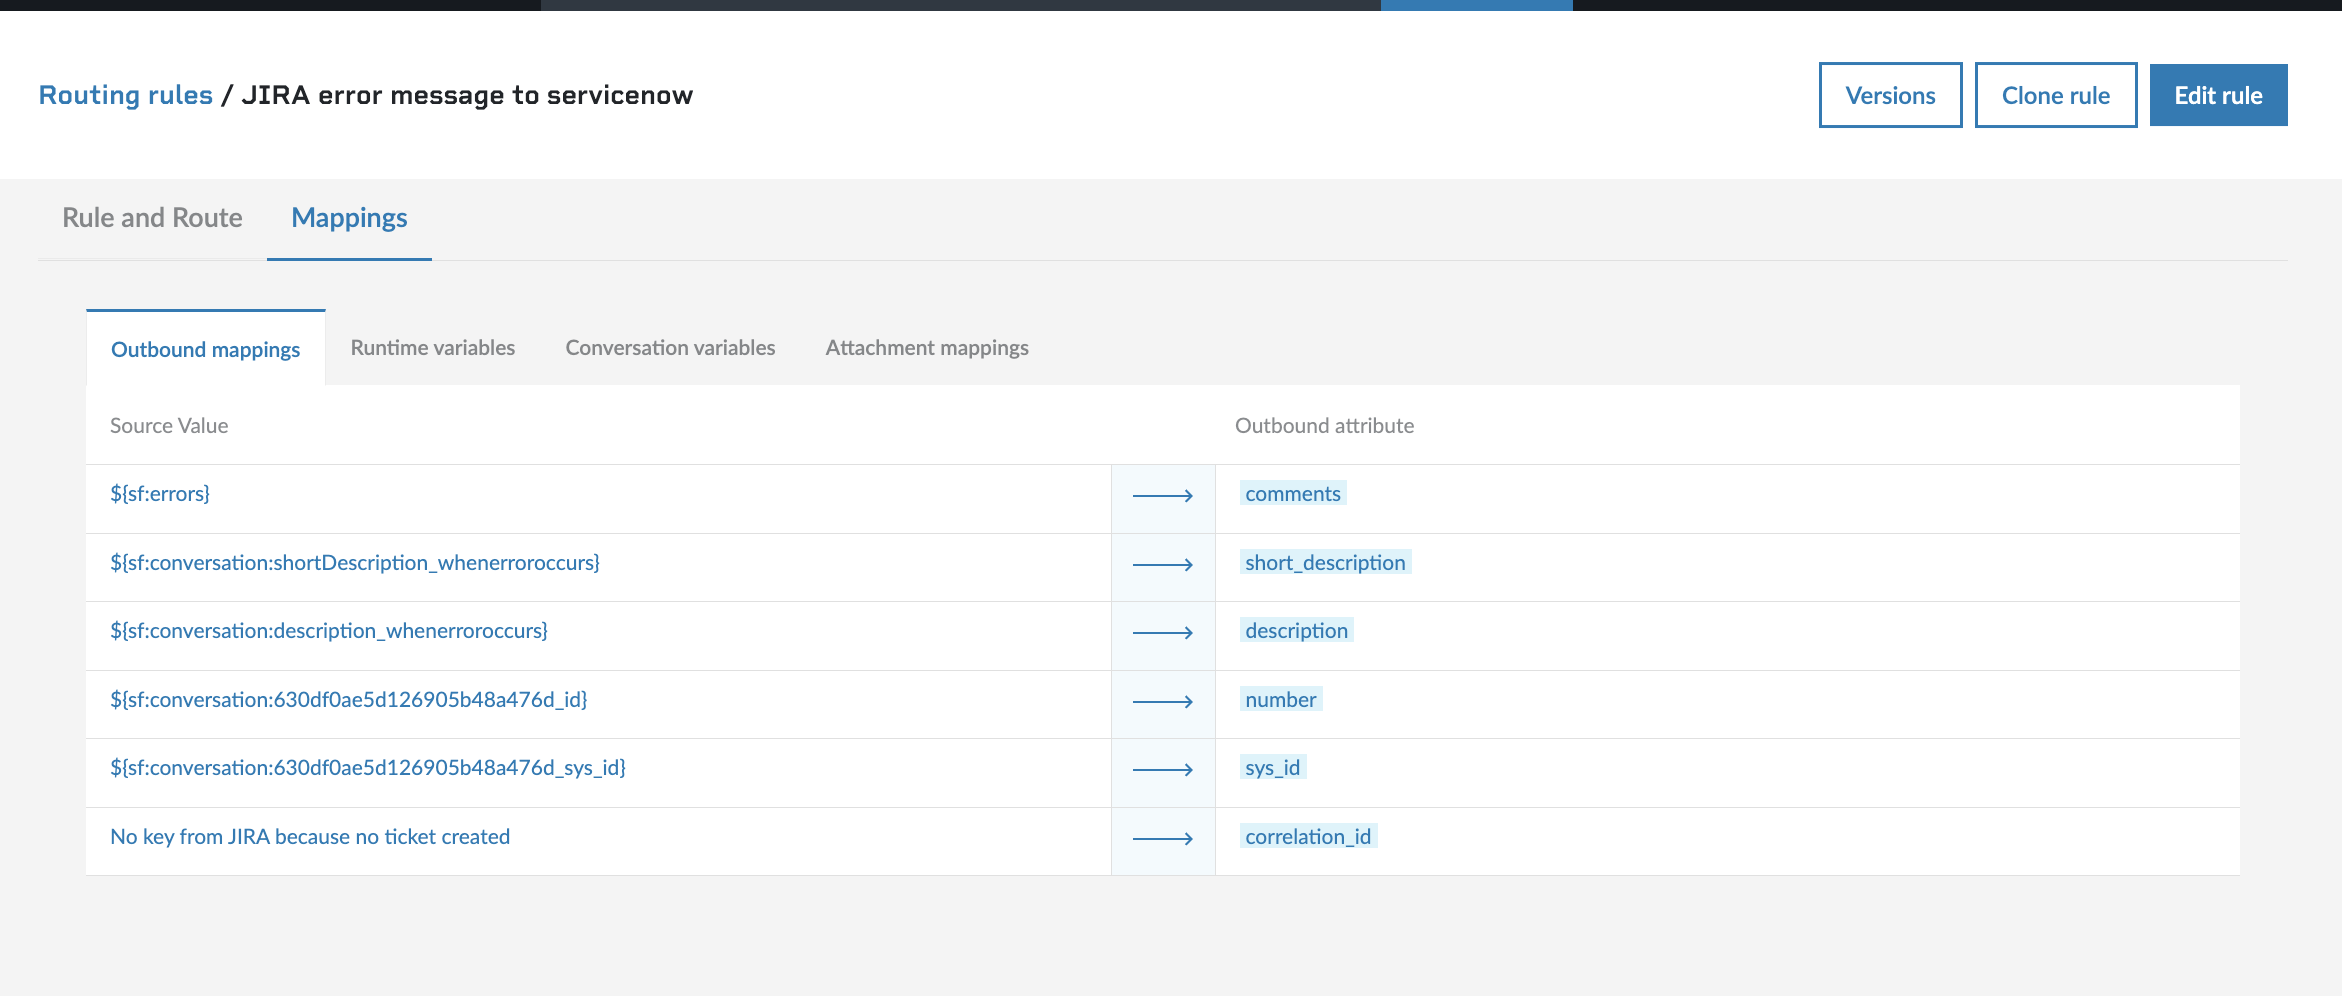2342x996 pixels.
Task: Click the sys_id outbound attribute tag
Action: click(x=1273, y=768)
